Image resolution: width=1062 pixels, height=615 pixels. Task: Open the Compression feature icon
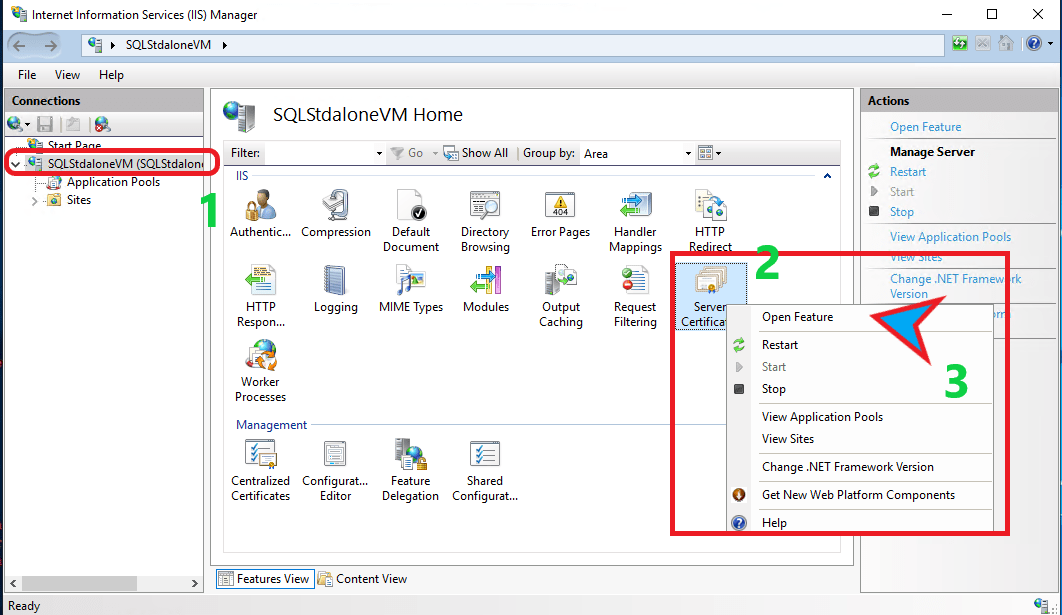coord(335,205)
